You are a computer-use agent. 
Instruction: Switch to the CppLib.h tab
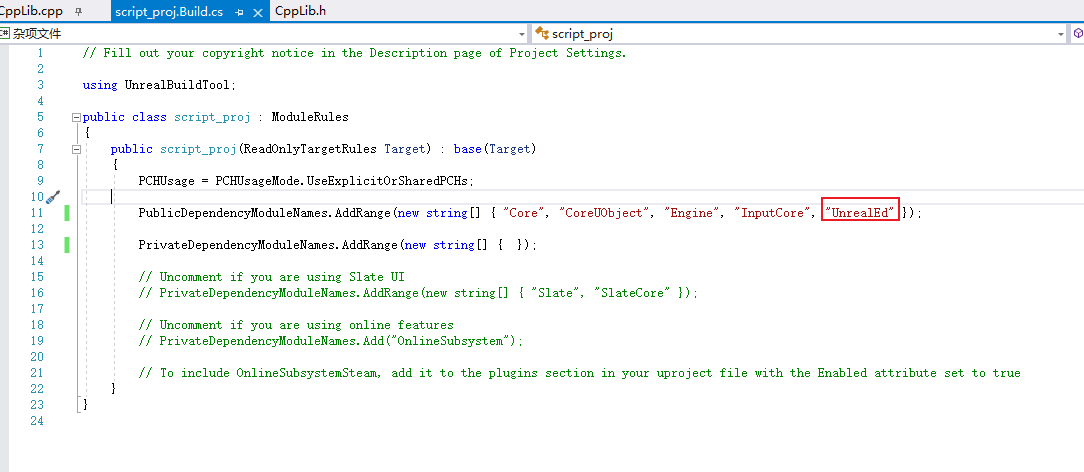pos(300,12)
